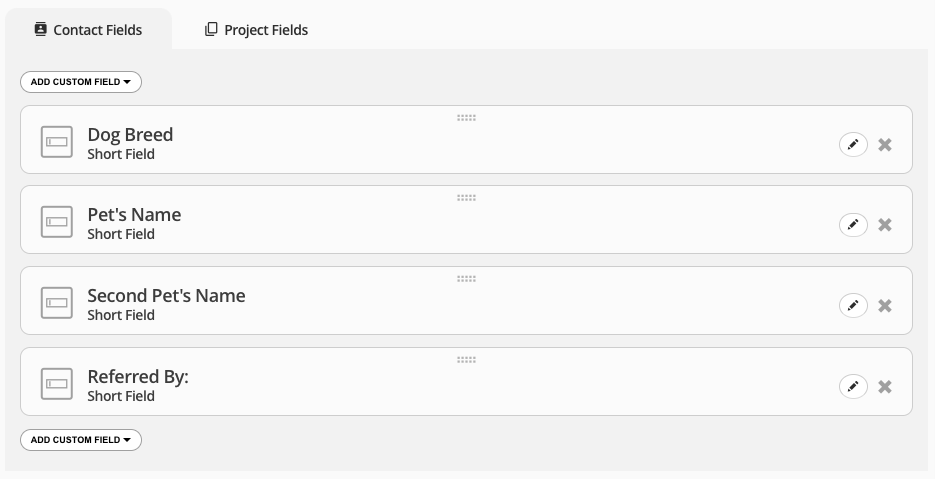Click the short field icon beside Pet's Name

[57, 222]
